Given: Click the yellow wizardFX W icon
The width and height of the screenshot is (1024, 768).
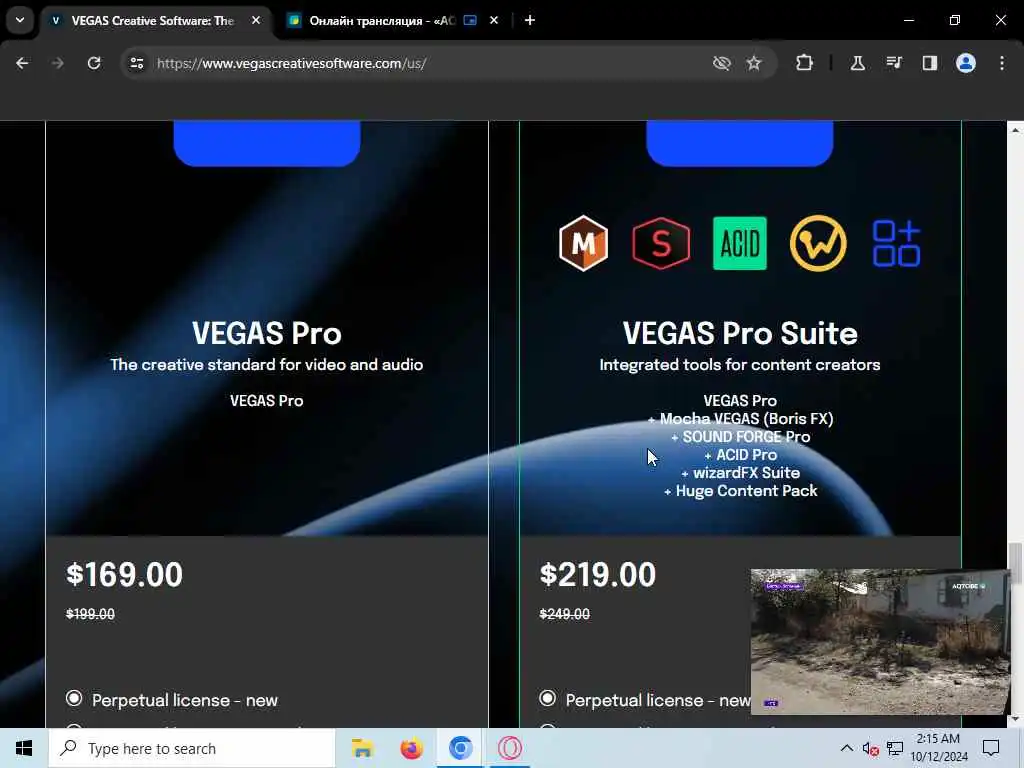Looking at the screenshot, I should pos(818,244).
